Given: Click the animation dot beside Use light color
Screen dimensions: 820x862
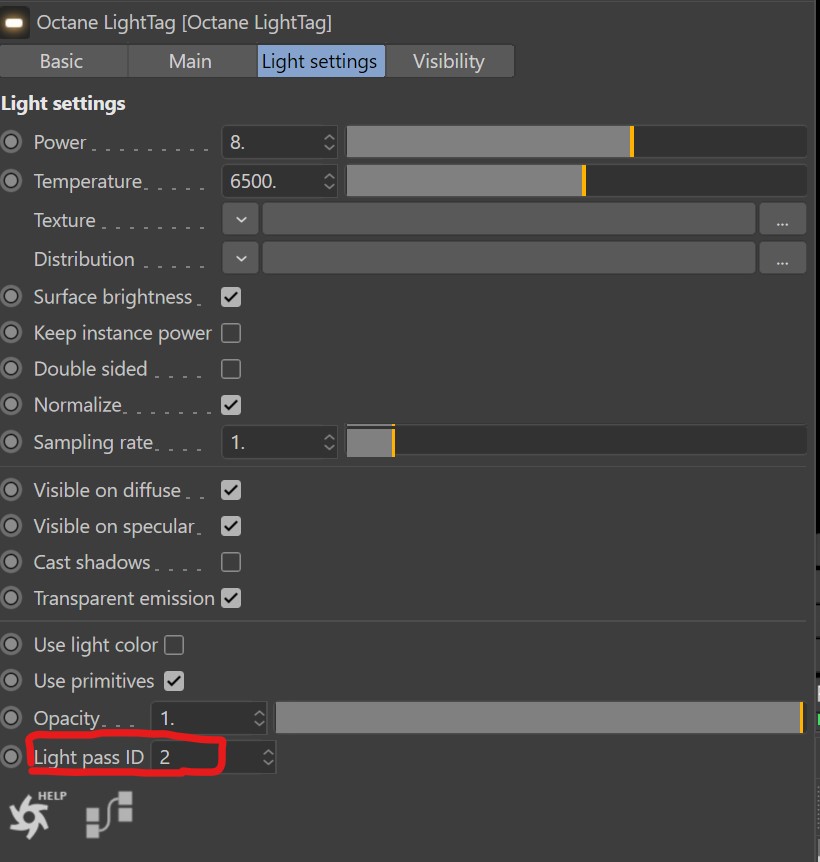Looking at the screenshot, I should click(x=11, y=644).
